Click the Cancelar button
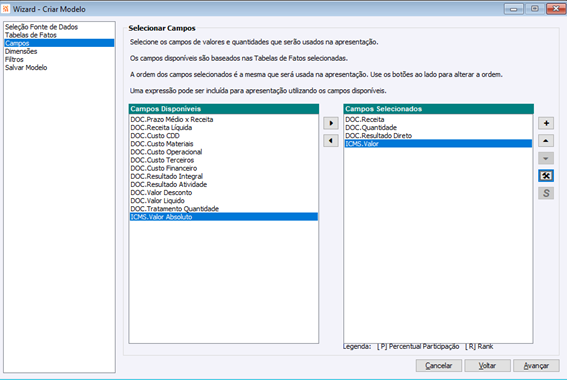The height and width of the screenshot is (380, 567). [439, 366]
